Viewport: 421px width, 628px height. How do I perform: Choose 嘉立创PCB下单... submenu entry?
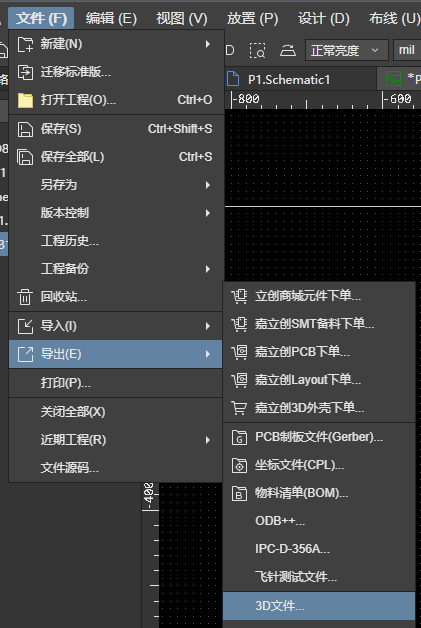pos(319,352)
